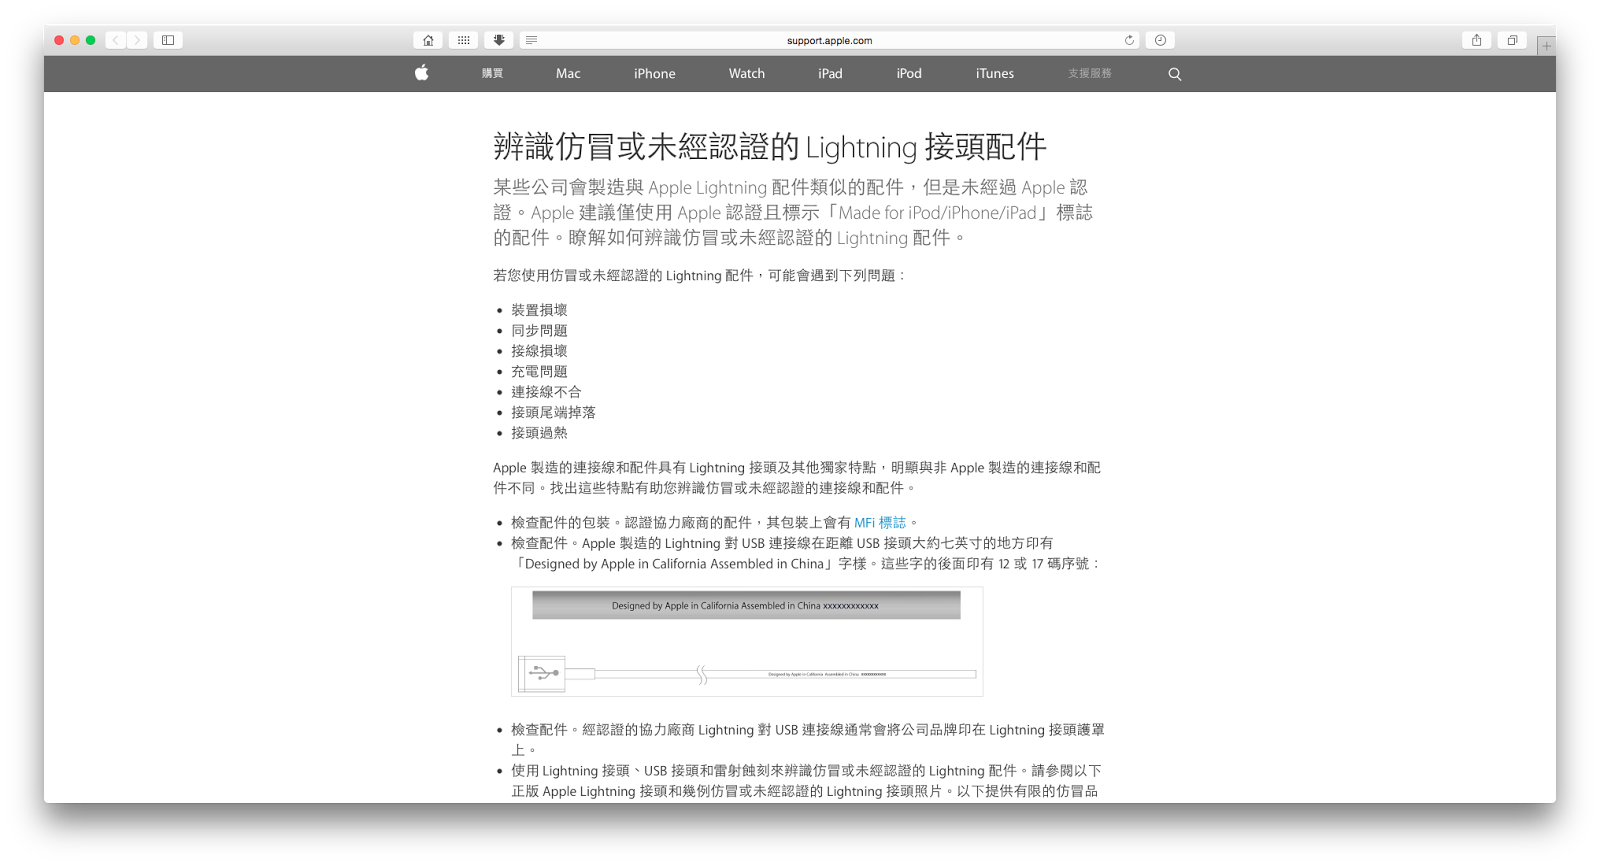The height and width of the screenshot is (866, 1600).
Task: Click the gray 'Designed by Apple in California' banner
Action: click(746, 605)
